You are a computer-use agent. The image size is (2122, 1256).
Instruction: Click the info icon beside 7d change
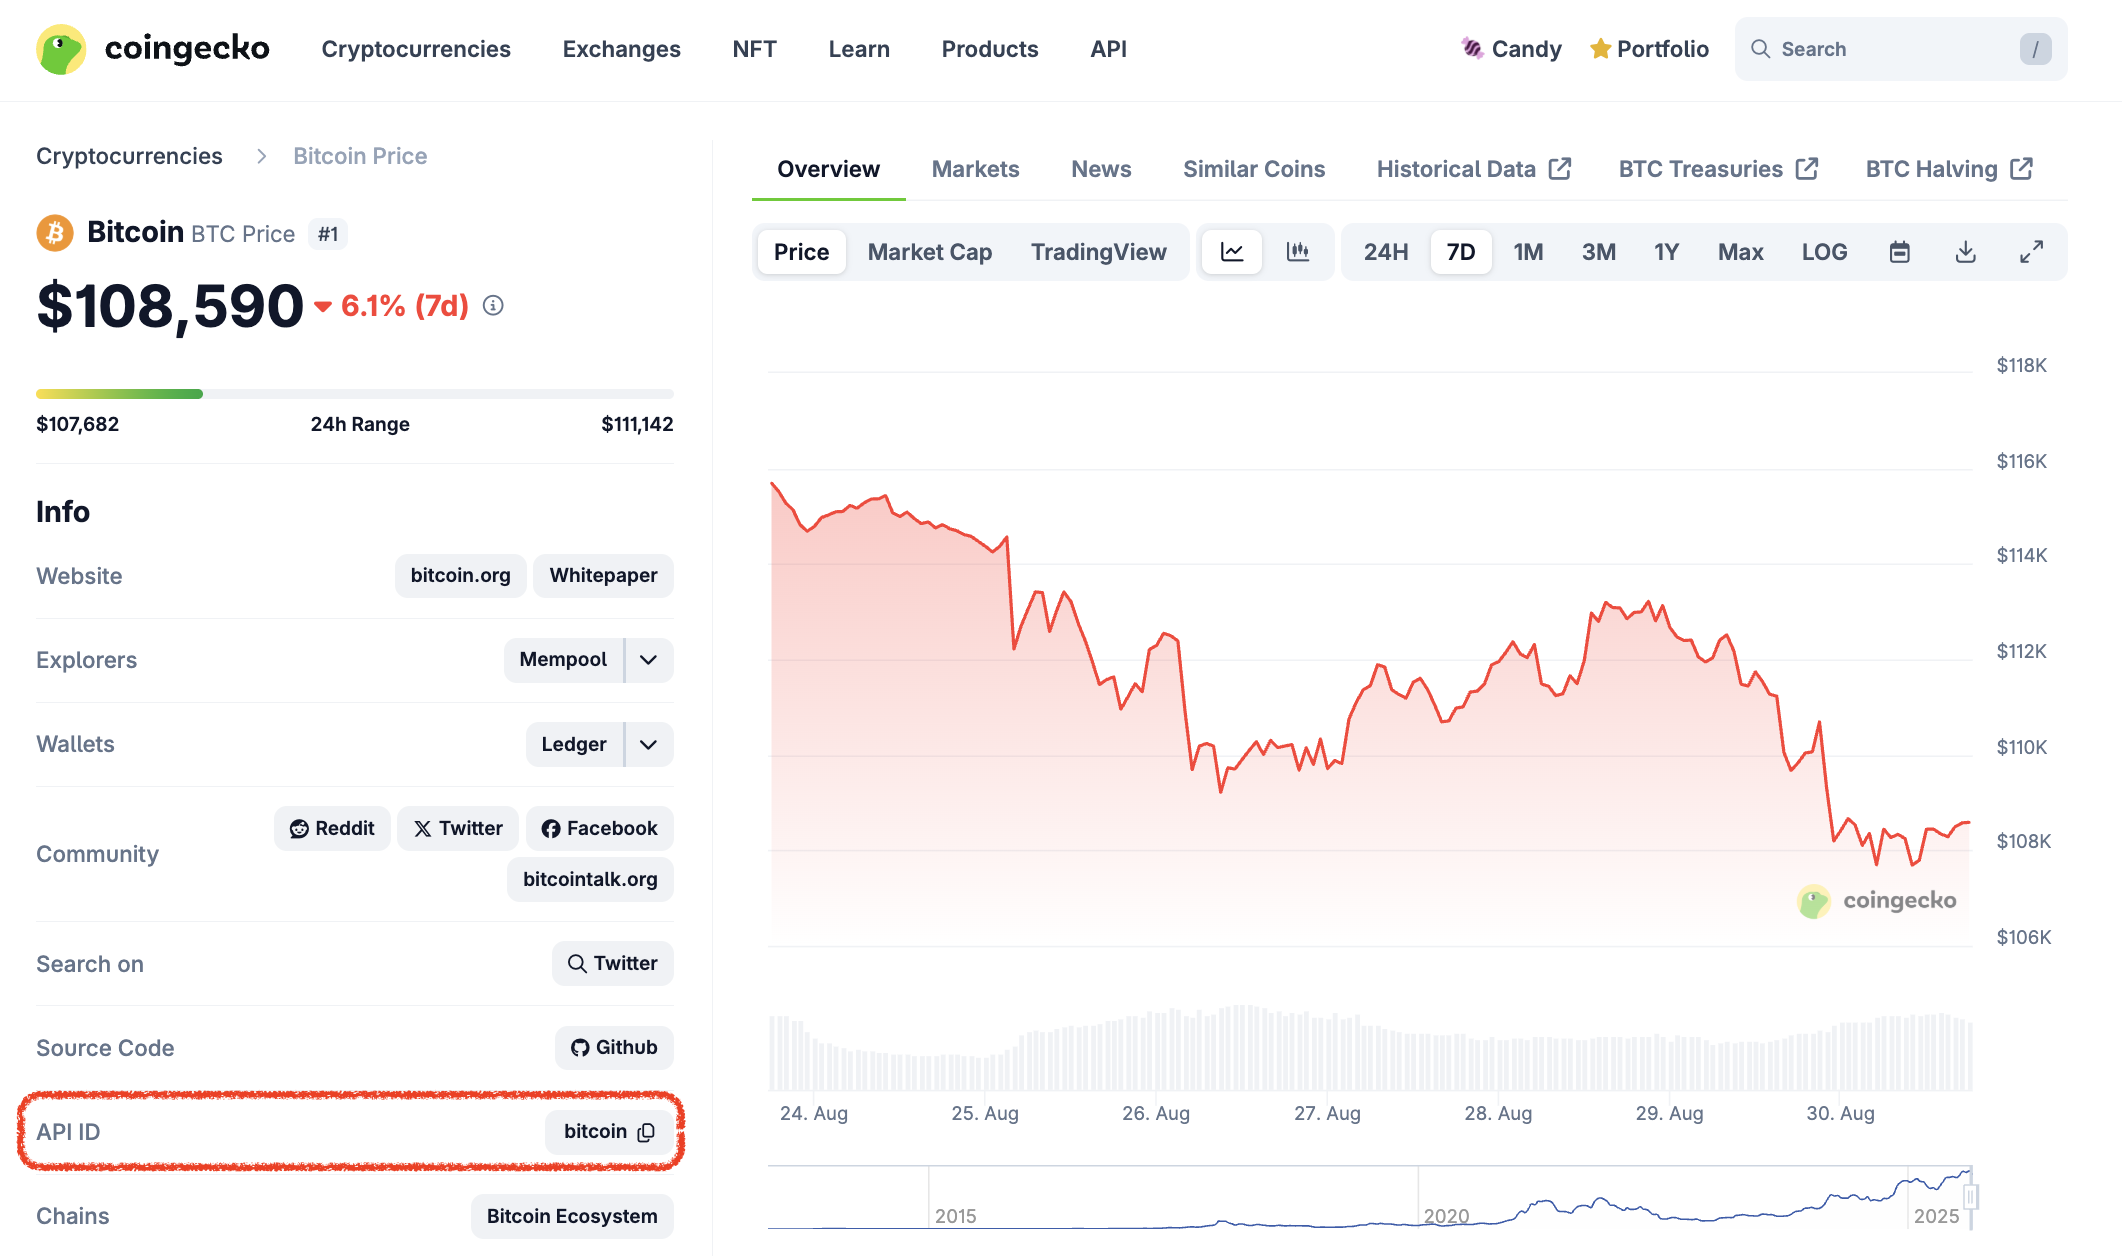493,305
